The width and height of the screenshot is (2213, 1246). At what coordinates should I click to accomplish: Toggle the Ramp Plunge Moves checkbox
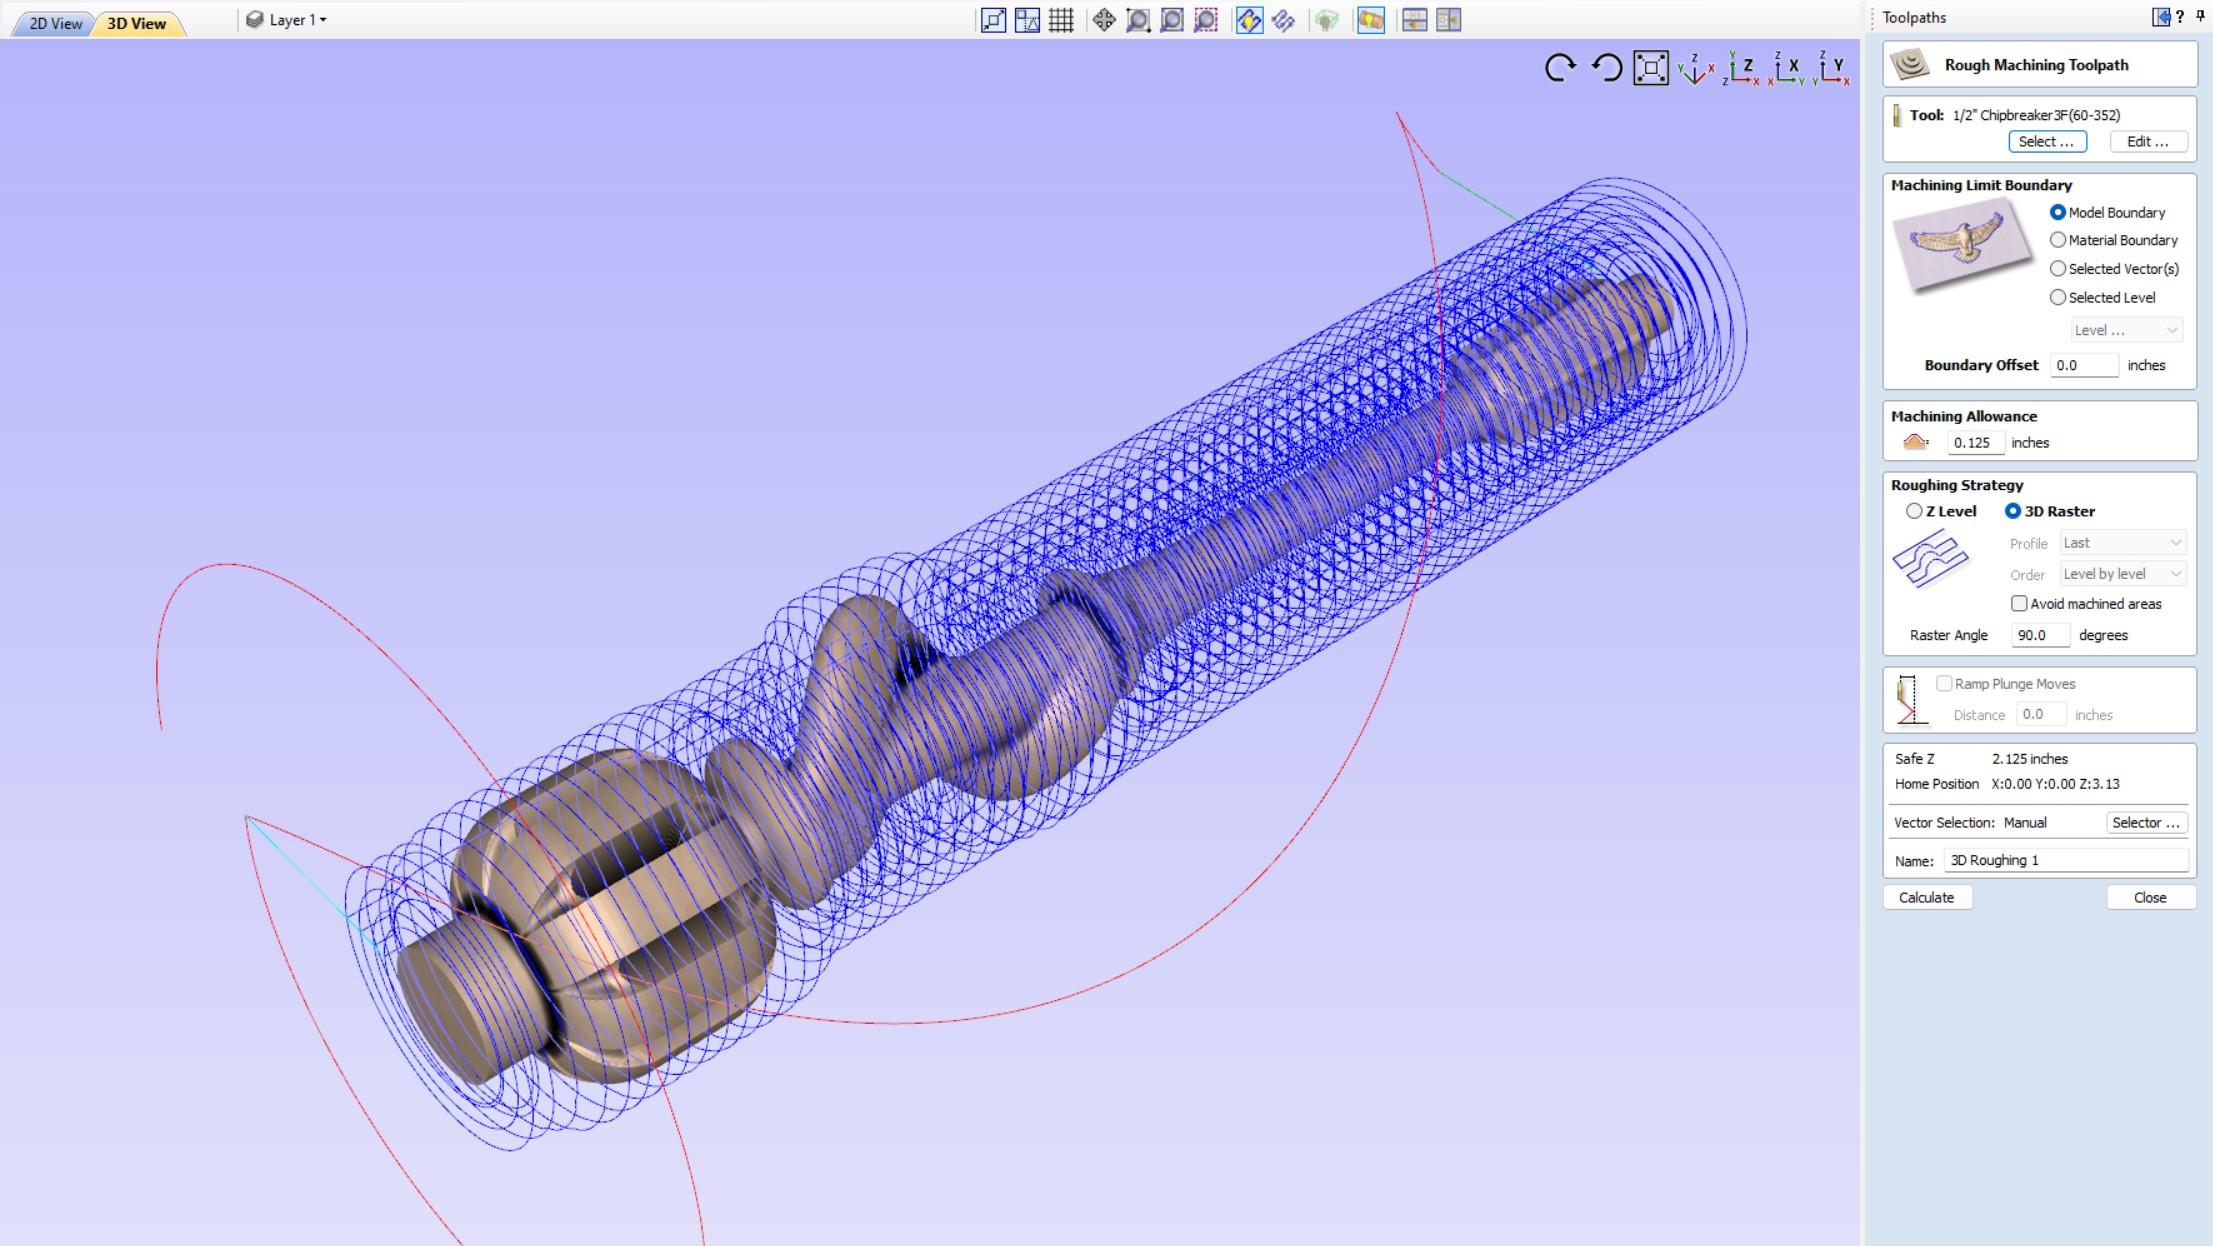point(1944,684)
